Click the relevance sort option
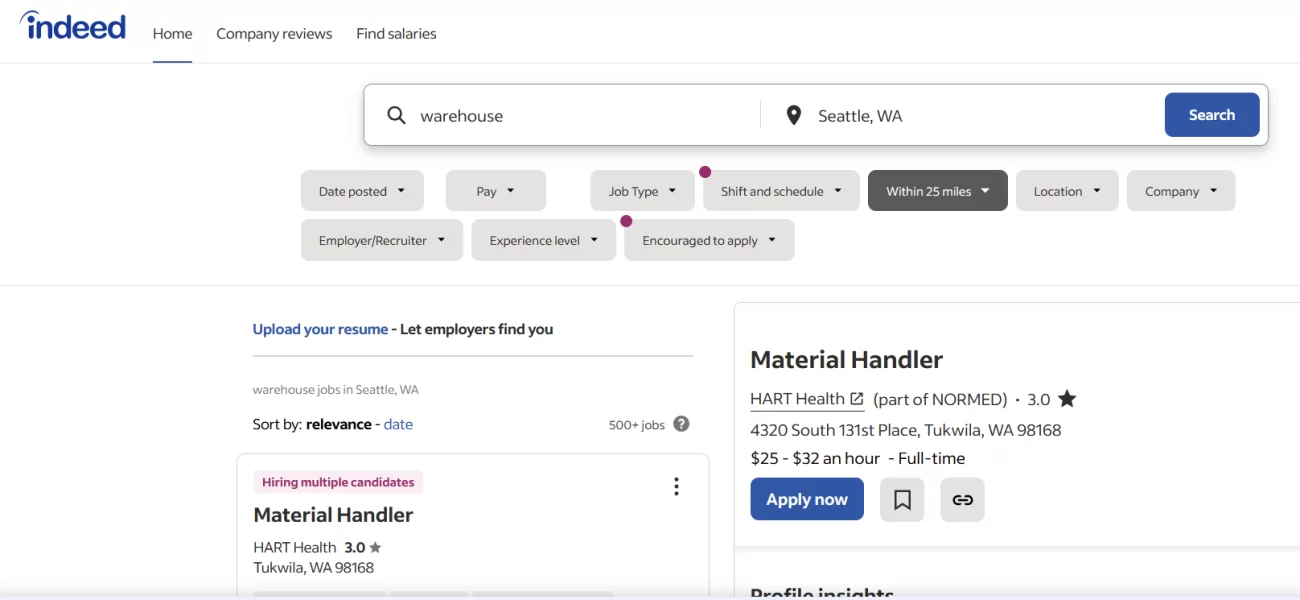The width and height of the screenshot is (1300, 600). click(339, 424)
